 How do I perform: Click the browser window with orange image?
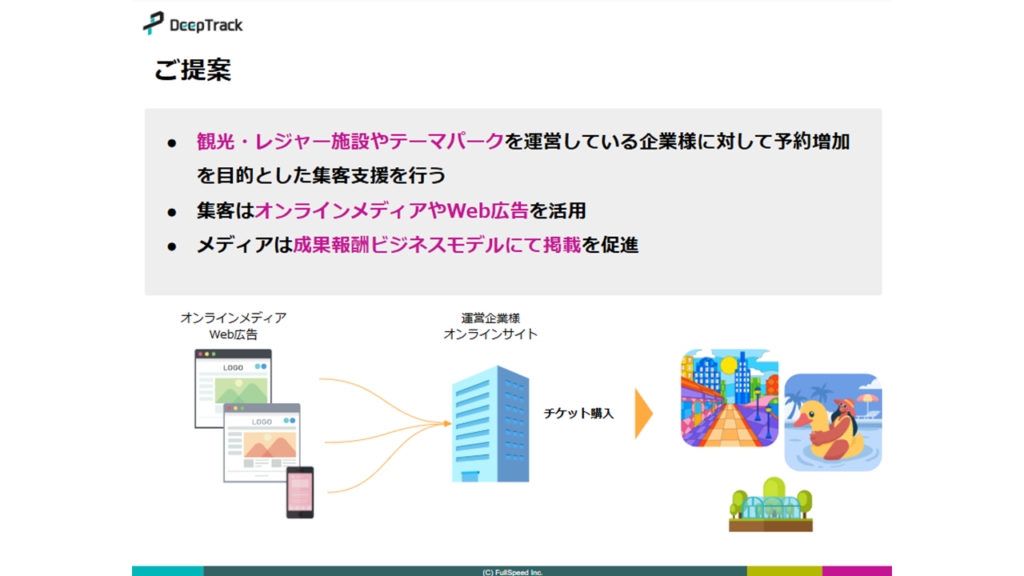click(x=262, y=443)
